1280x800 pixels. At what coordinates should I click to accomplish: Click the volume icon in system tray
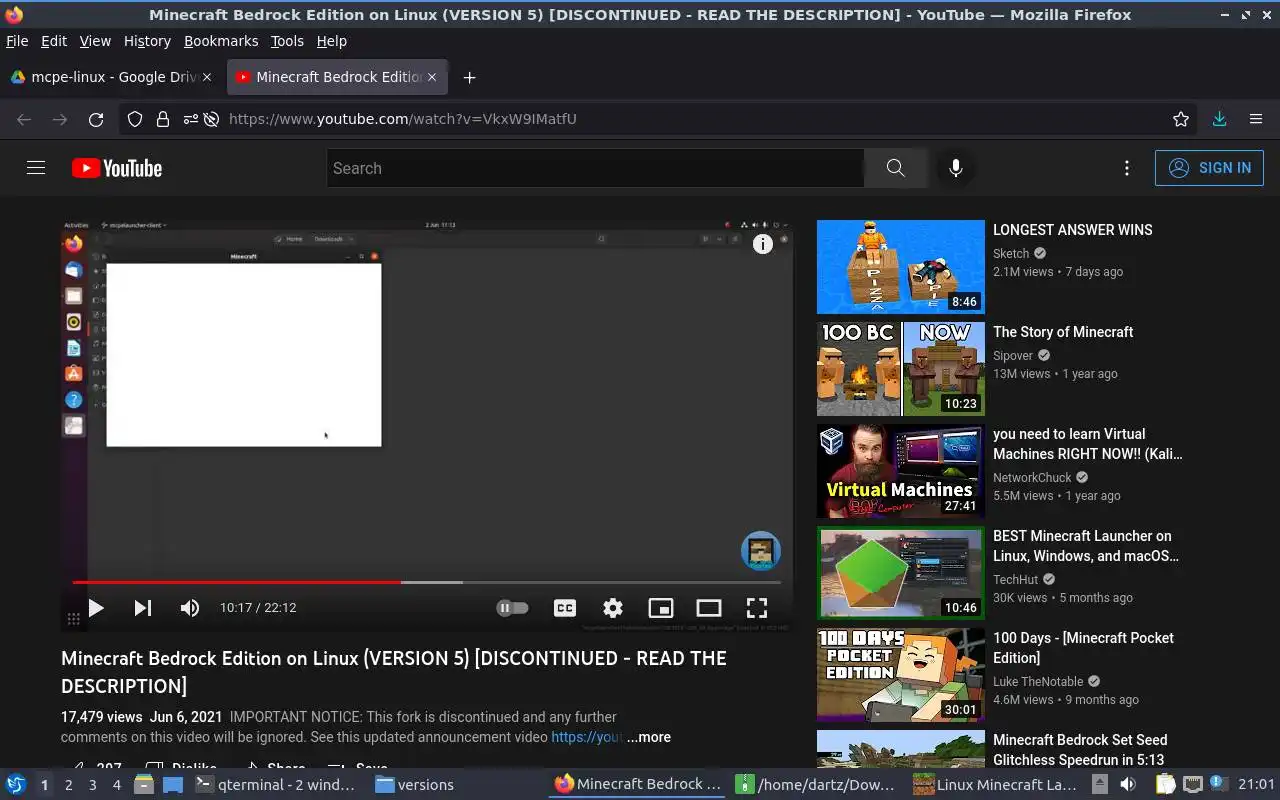1128,785
